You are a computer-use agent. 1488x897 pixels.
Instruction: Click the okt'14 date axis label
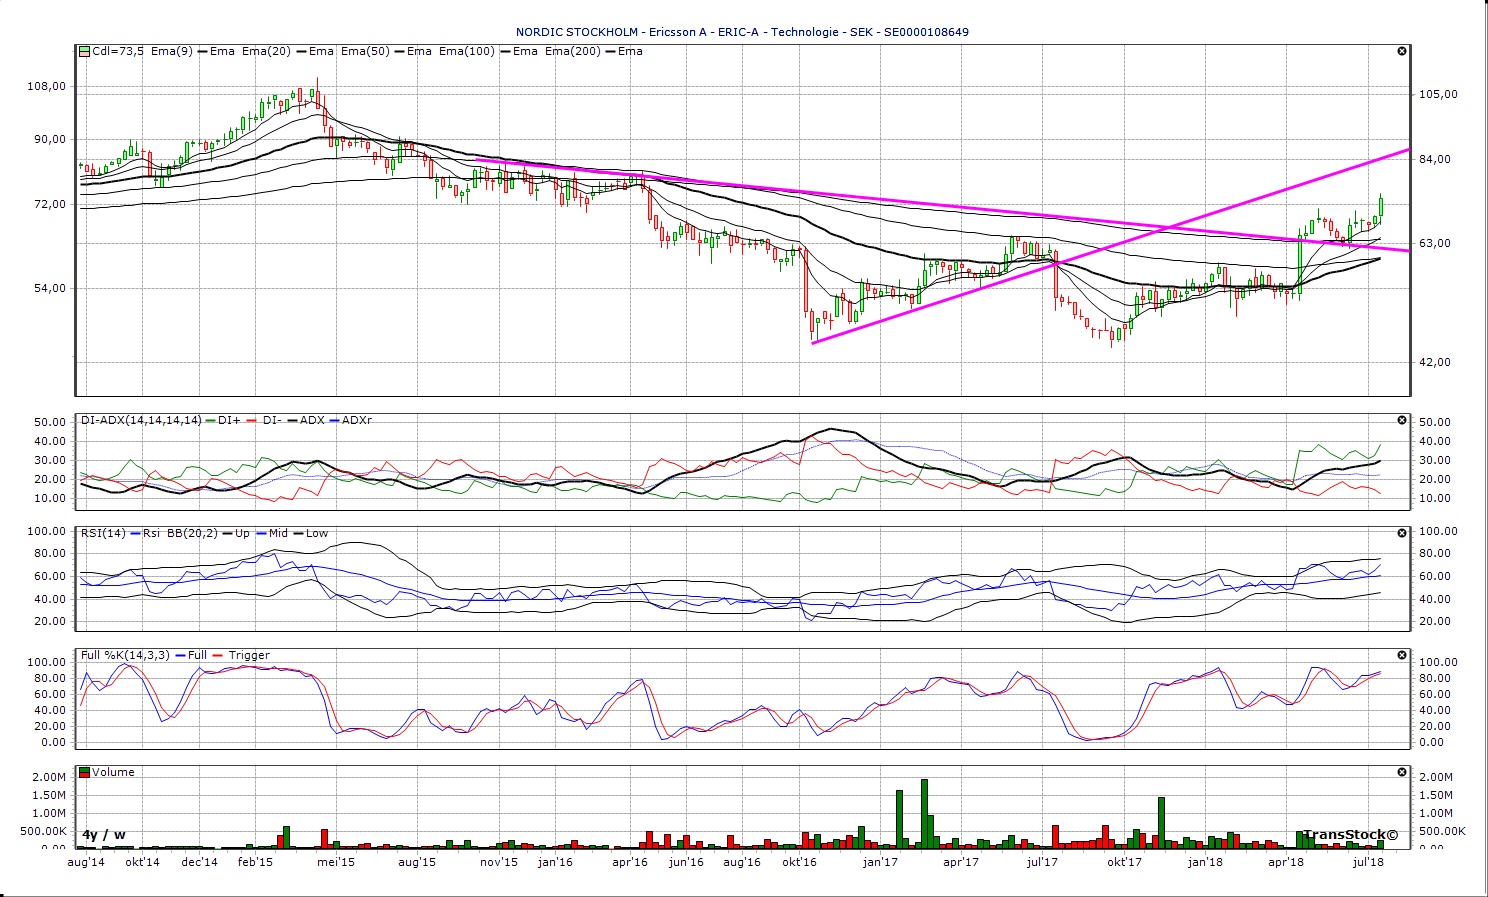[143, 861]
